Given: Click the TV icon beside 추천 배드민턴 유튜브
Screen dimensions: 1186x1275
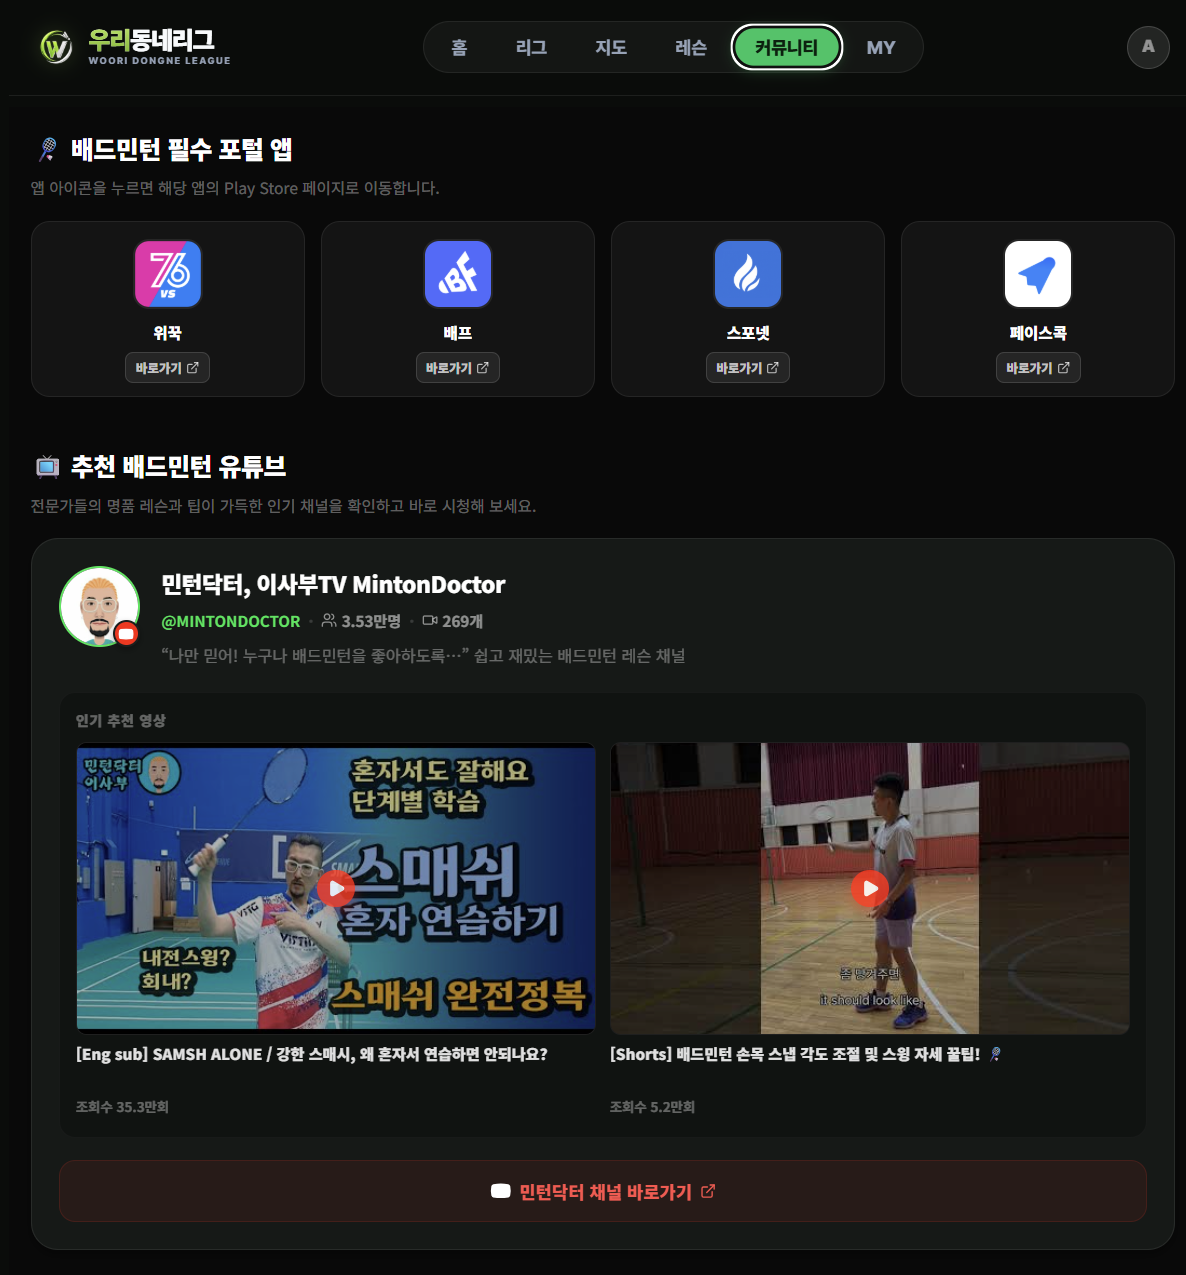Looking at the screenshot, I should (x=47, y=466).
